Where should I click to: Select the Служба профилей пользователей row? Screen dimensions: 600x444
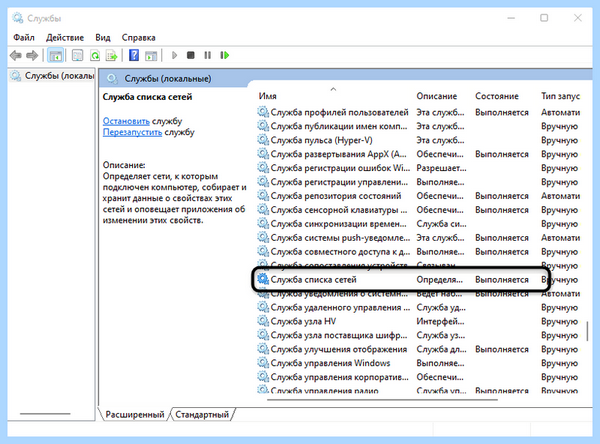pyautogui.click(x=419, y=112)
